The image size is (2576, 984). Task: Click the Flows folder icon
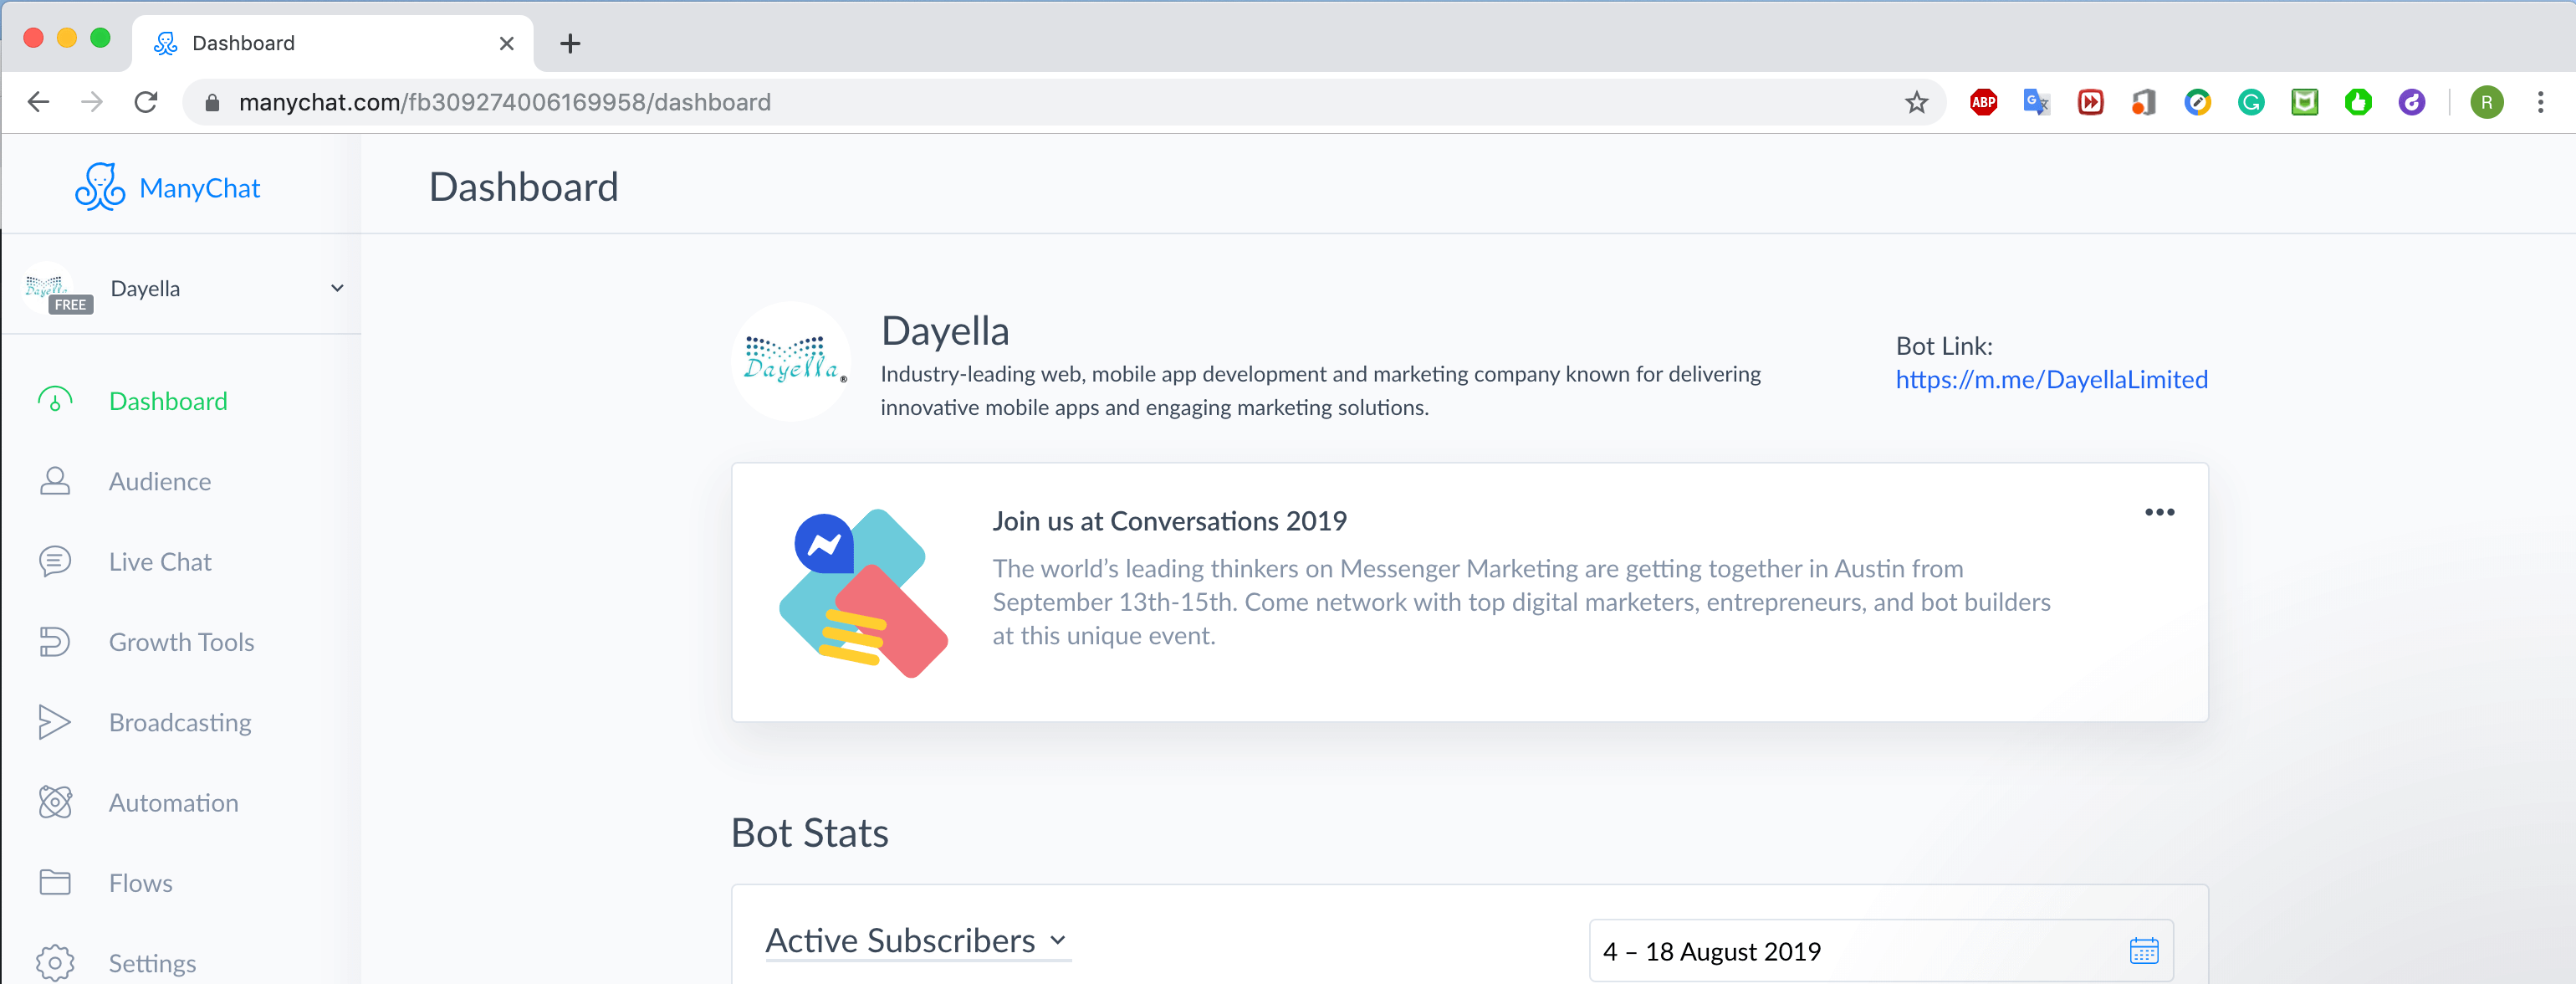point(55,882)
